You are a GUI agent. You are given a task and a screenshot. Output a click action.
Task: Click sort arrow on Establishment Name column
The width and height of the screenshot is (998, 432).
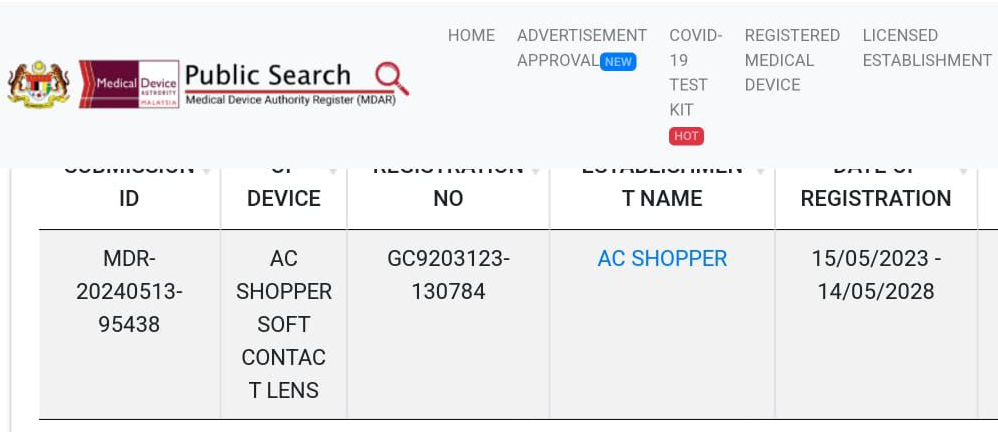tap(762, 171)
